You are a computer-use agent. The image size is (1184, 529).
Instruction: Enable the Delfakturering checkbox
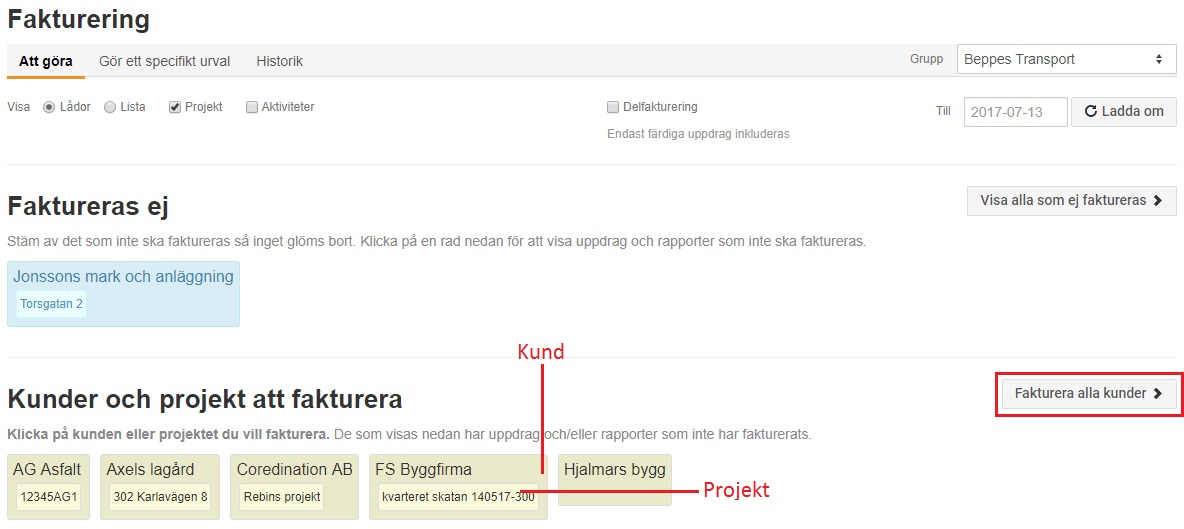coord(613,107)
